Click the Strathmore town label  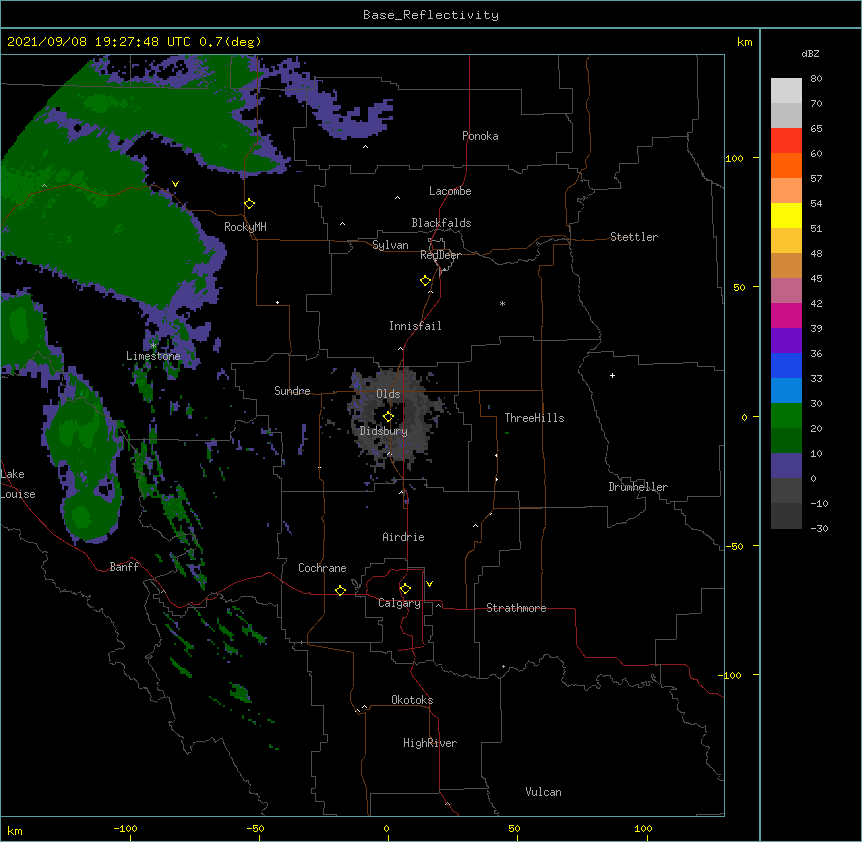point(516,608)
